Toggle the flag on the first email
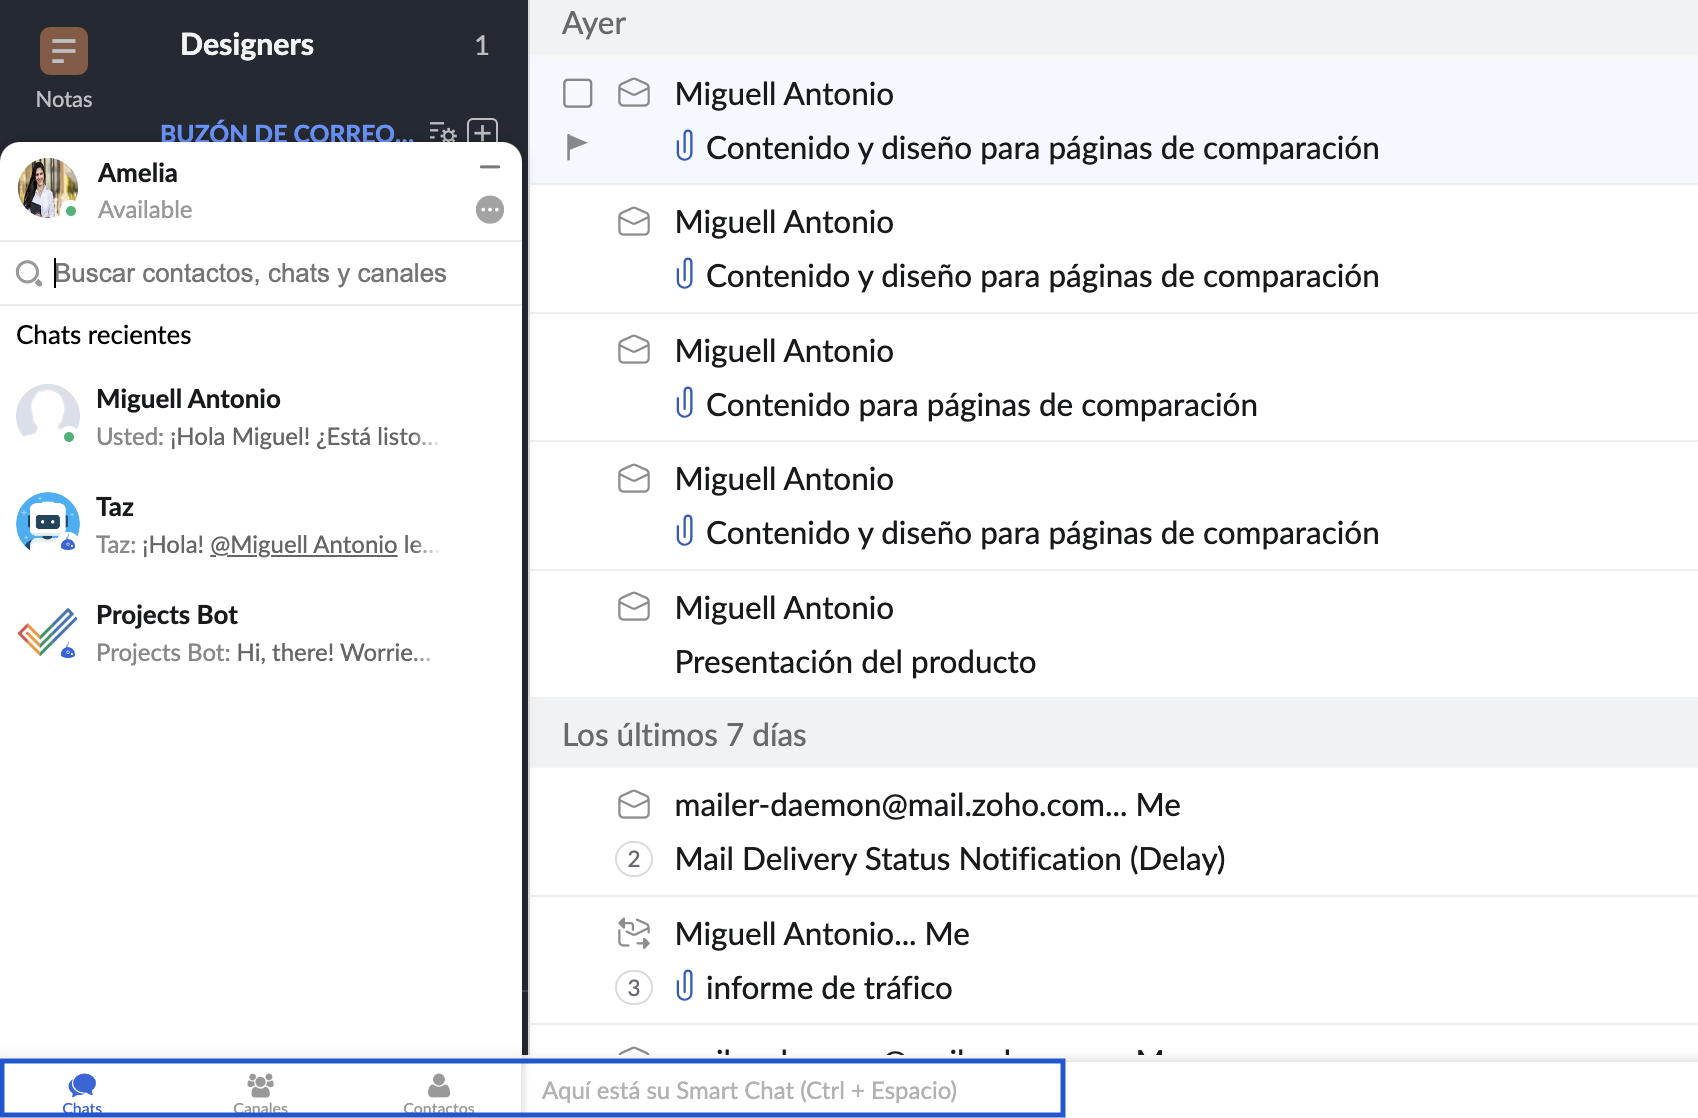This screenshot has width=1698, height=1118. pos(577,147)
